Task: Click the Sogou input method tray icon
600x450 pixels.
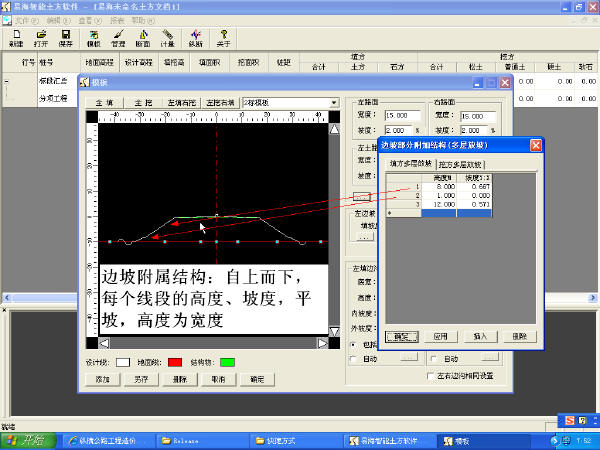Action: coord(569,421)
